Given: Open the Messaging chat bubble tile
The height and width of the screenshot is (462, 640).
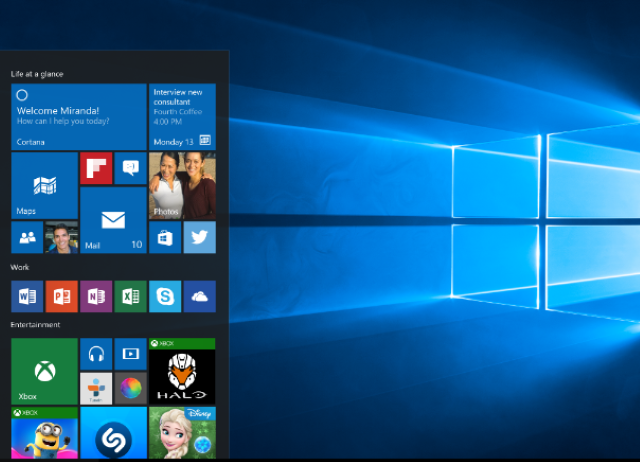Looking at the screenshot, I should click(x=131, y=168).
